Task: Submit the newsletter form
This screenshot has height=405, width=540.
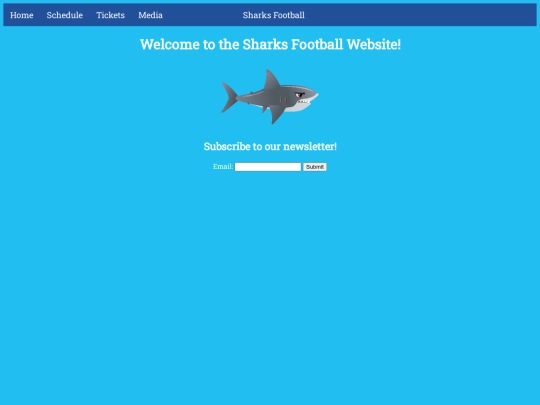Action: tap(315, 167)
